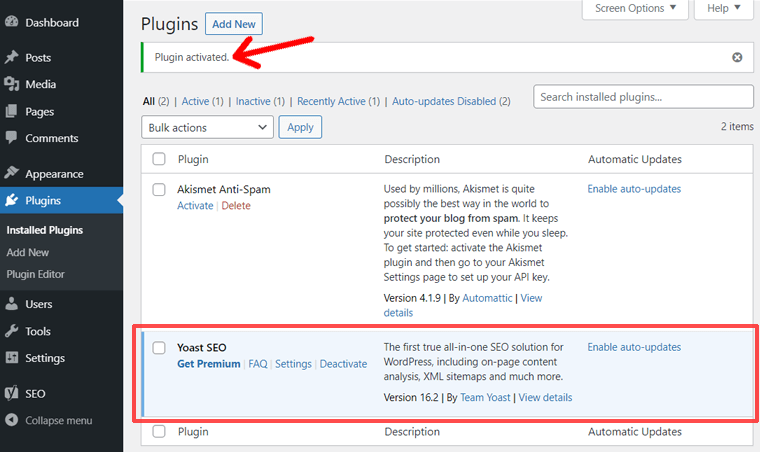
Task: Enable auto-updates for Akismet
Action: [634, 189]
